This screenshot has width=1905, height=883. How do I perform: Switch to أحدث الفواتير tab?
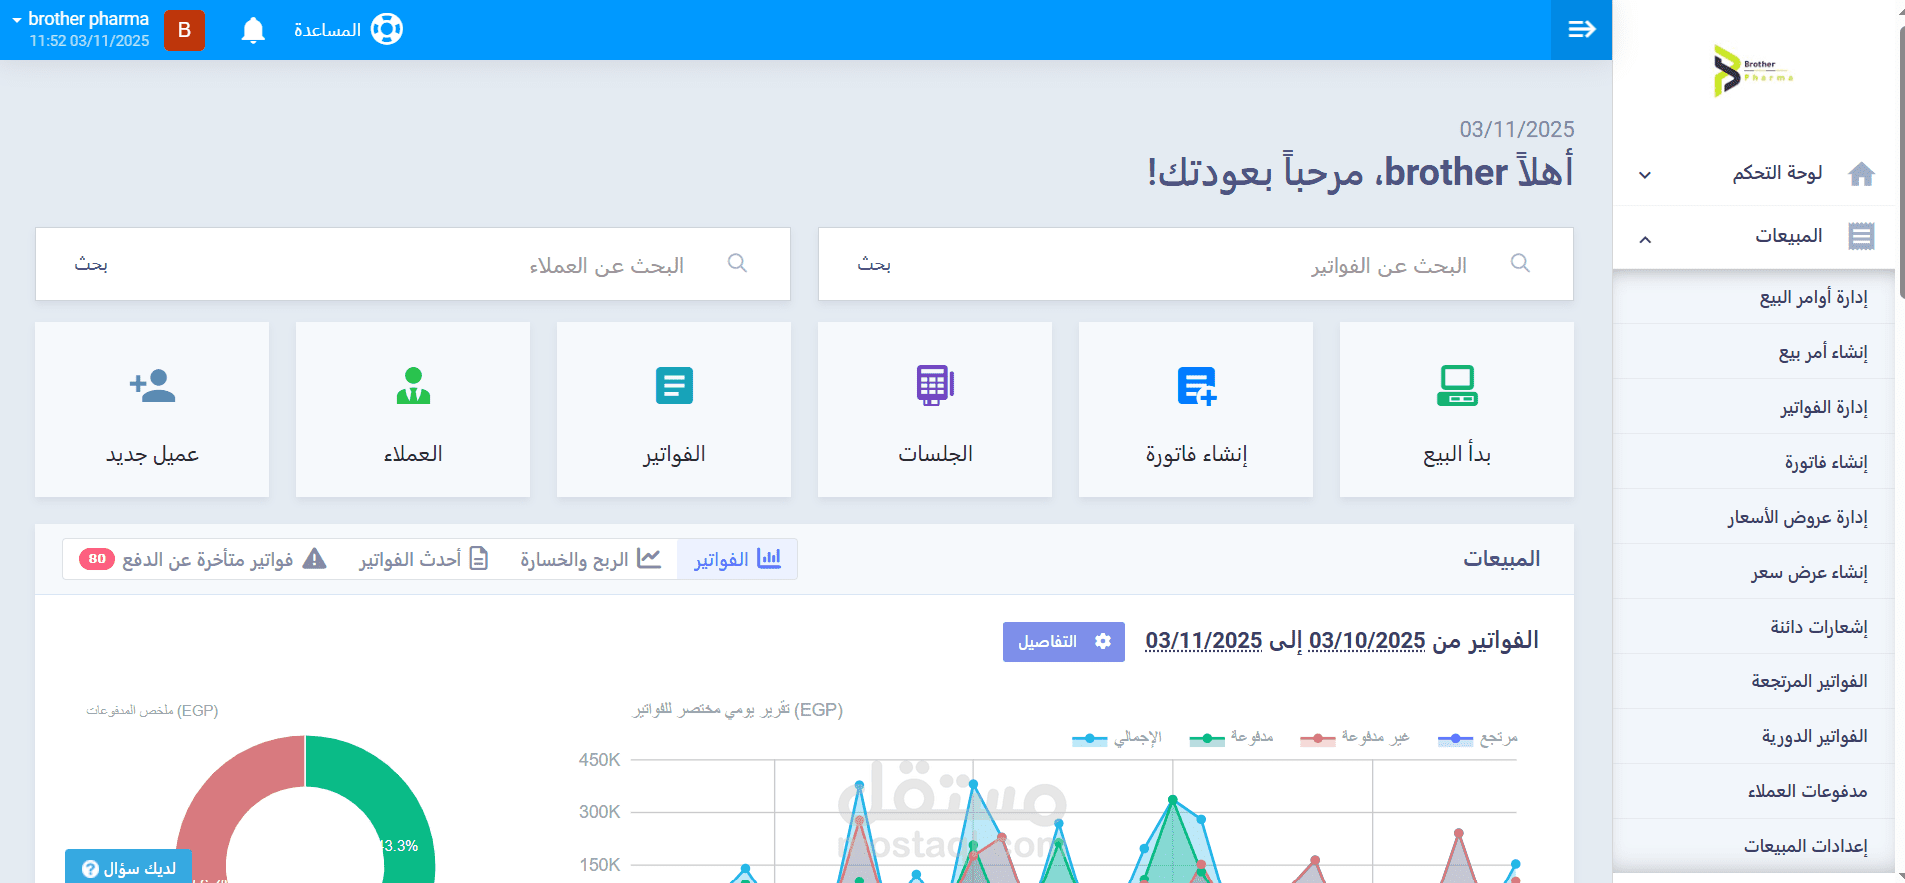[x=423, y=559]
